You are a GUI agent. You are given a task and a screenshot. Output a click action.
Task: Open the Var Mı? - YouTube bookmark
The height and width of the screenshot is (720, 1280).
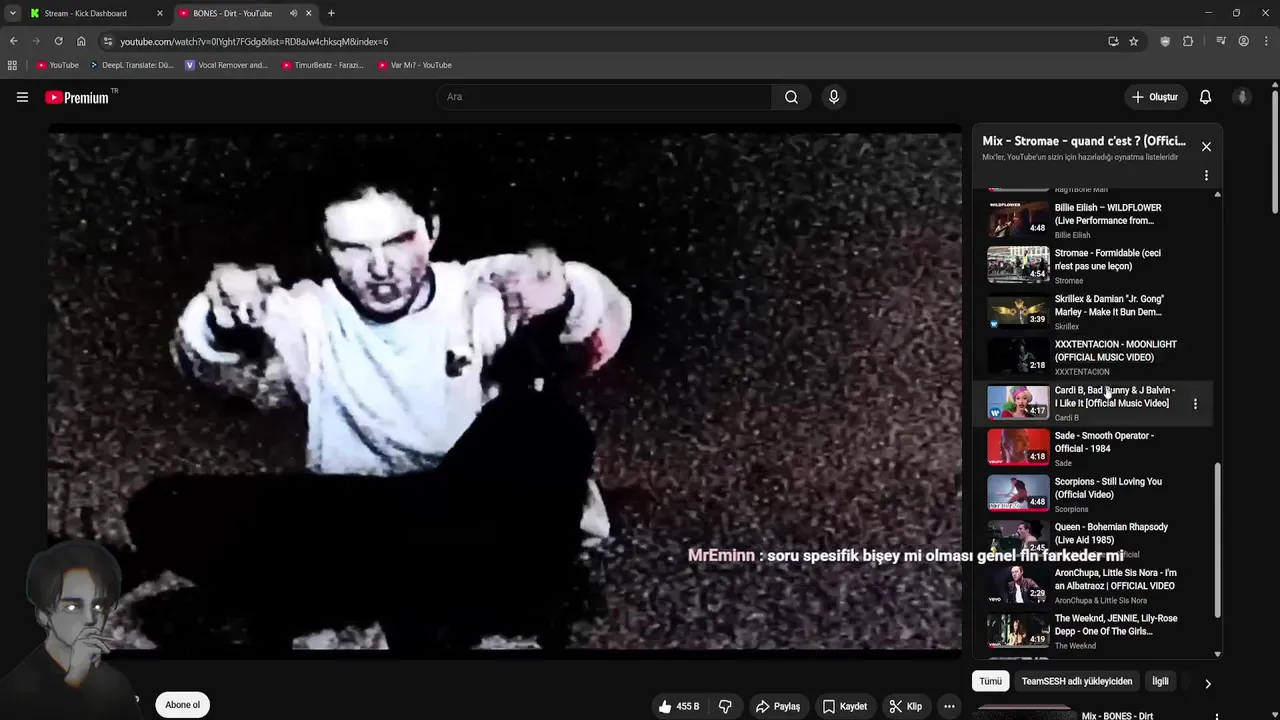coord(415,65)
